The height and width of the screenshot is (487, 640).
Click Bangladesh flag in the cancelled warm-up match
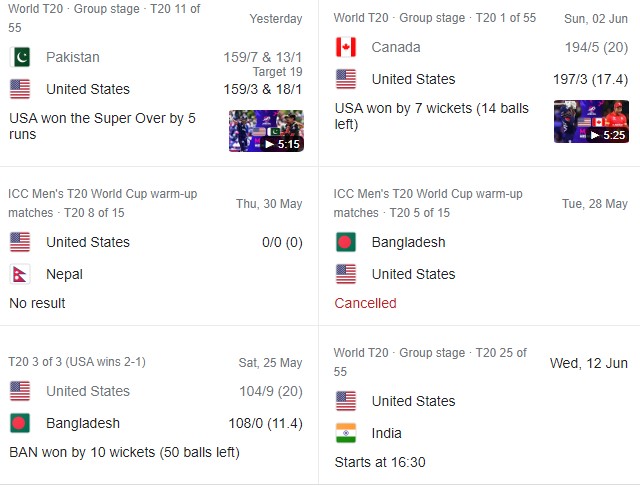(346, 242)
